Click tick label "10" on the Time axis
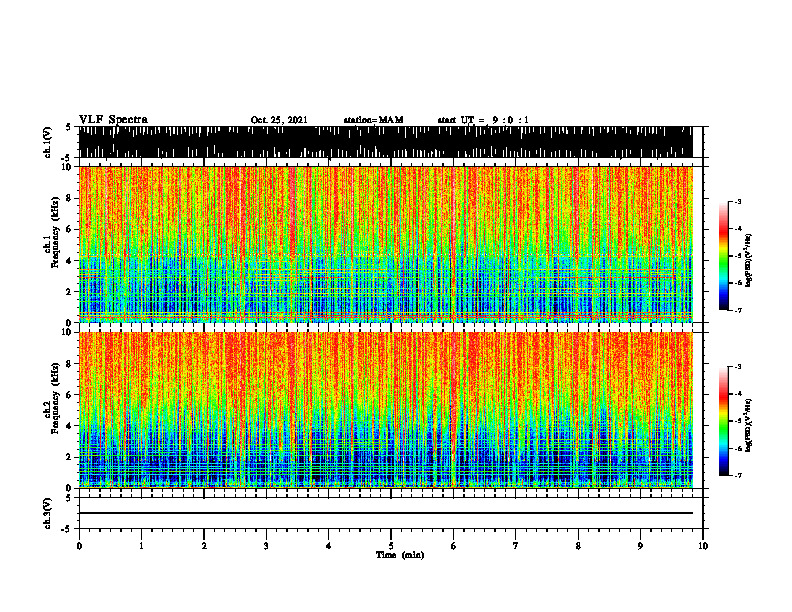Image resolution: width=792 pixels, height=612 pixels. point(703,546)
